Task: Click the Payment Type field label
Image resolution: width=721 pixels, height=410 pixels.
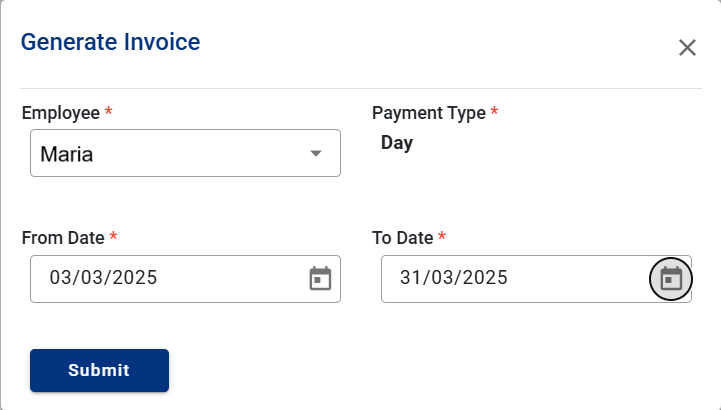Action: (x=429, y=113)
